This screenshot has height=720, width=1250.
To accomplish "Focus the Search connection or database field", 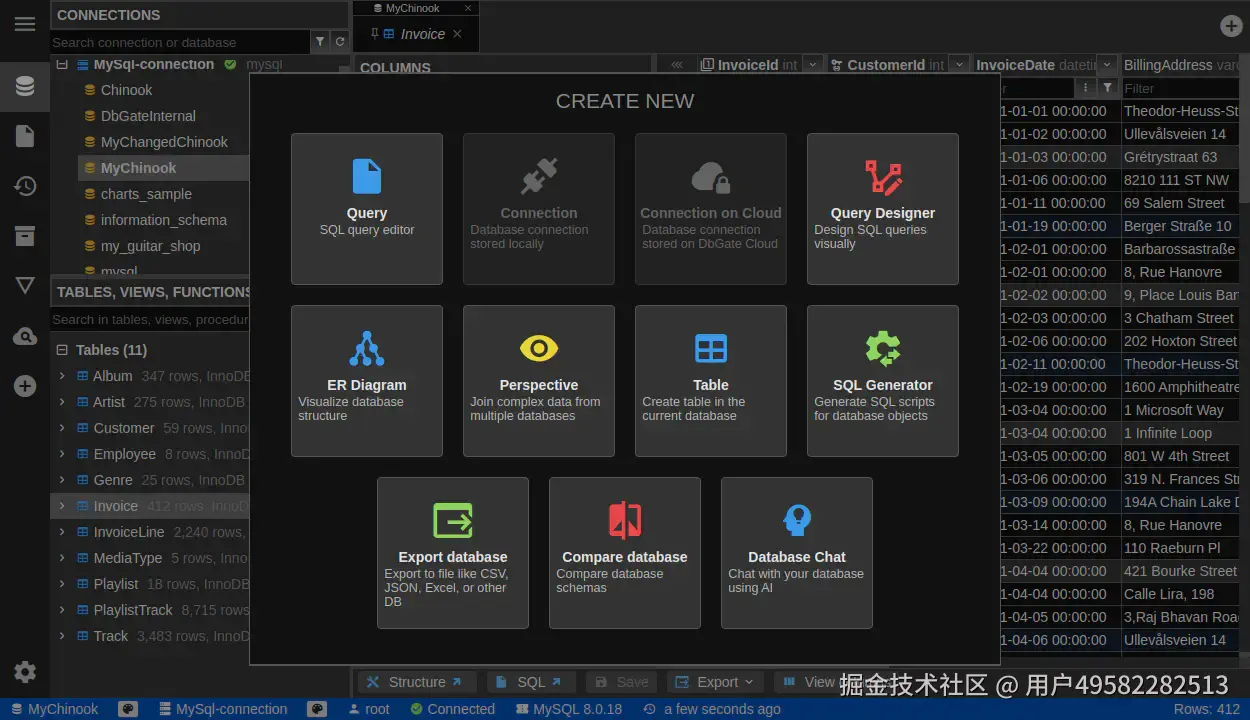I will pos(180,42).
